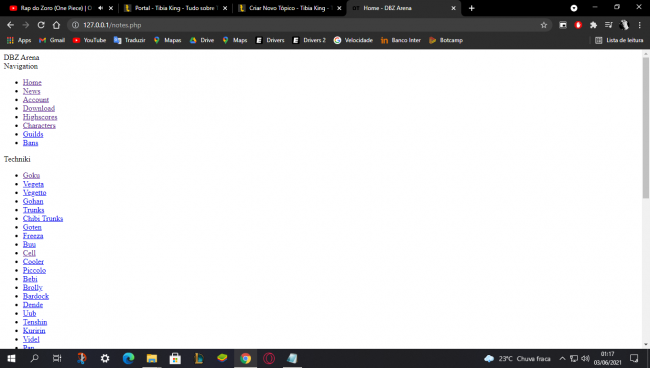Open the Bans link
The image size is (650, 368).
pyautogui.click(x=30, y=143)
